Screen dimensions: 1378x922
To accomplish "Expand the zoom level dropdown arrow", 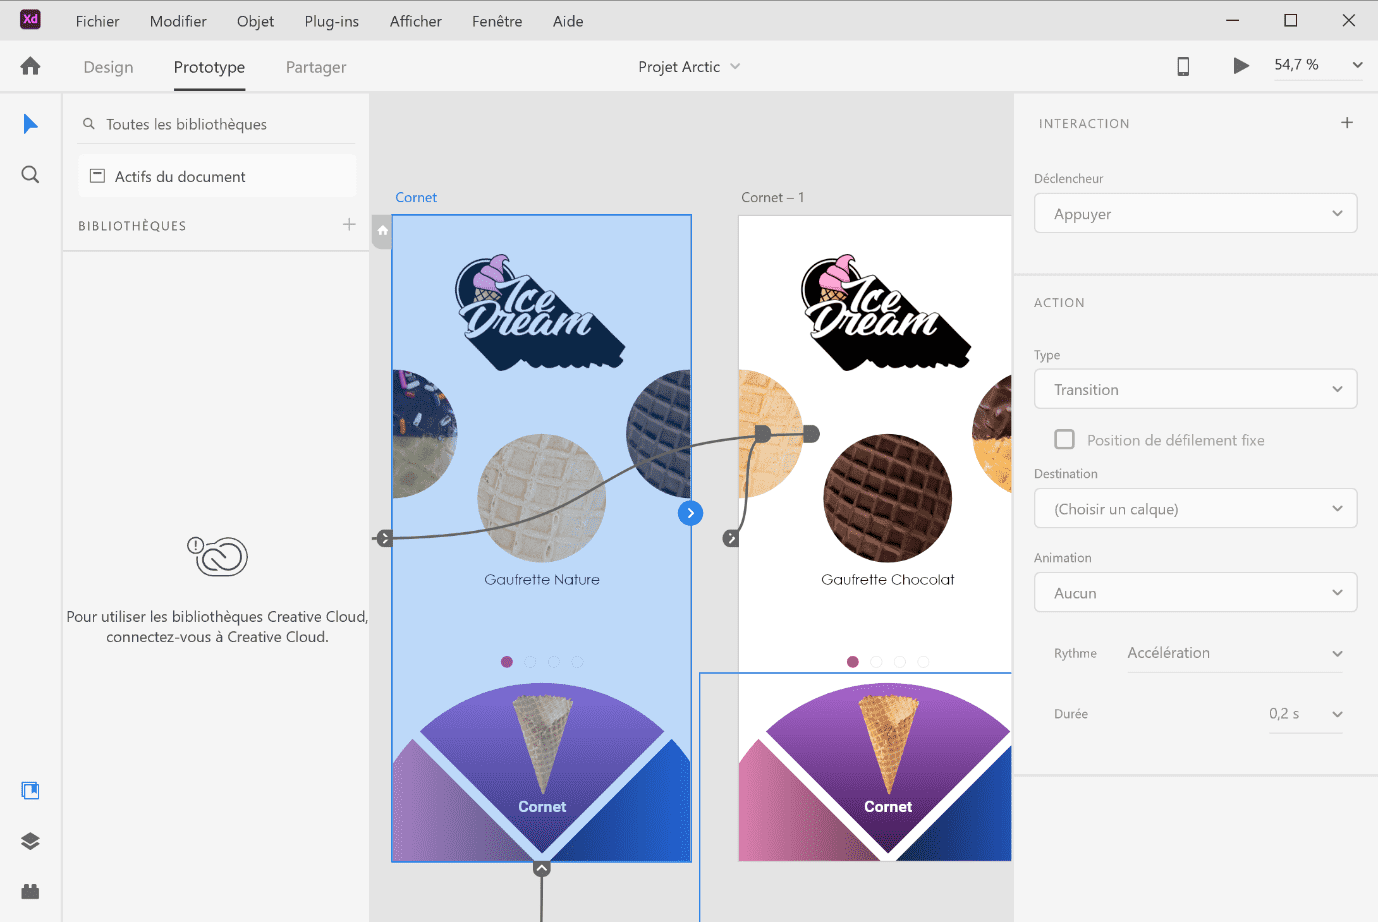I will 1357,65.
